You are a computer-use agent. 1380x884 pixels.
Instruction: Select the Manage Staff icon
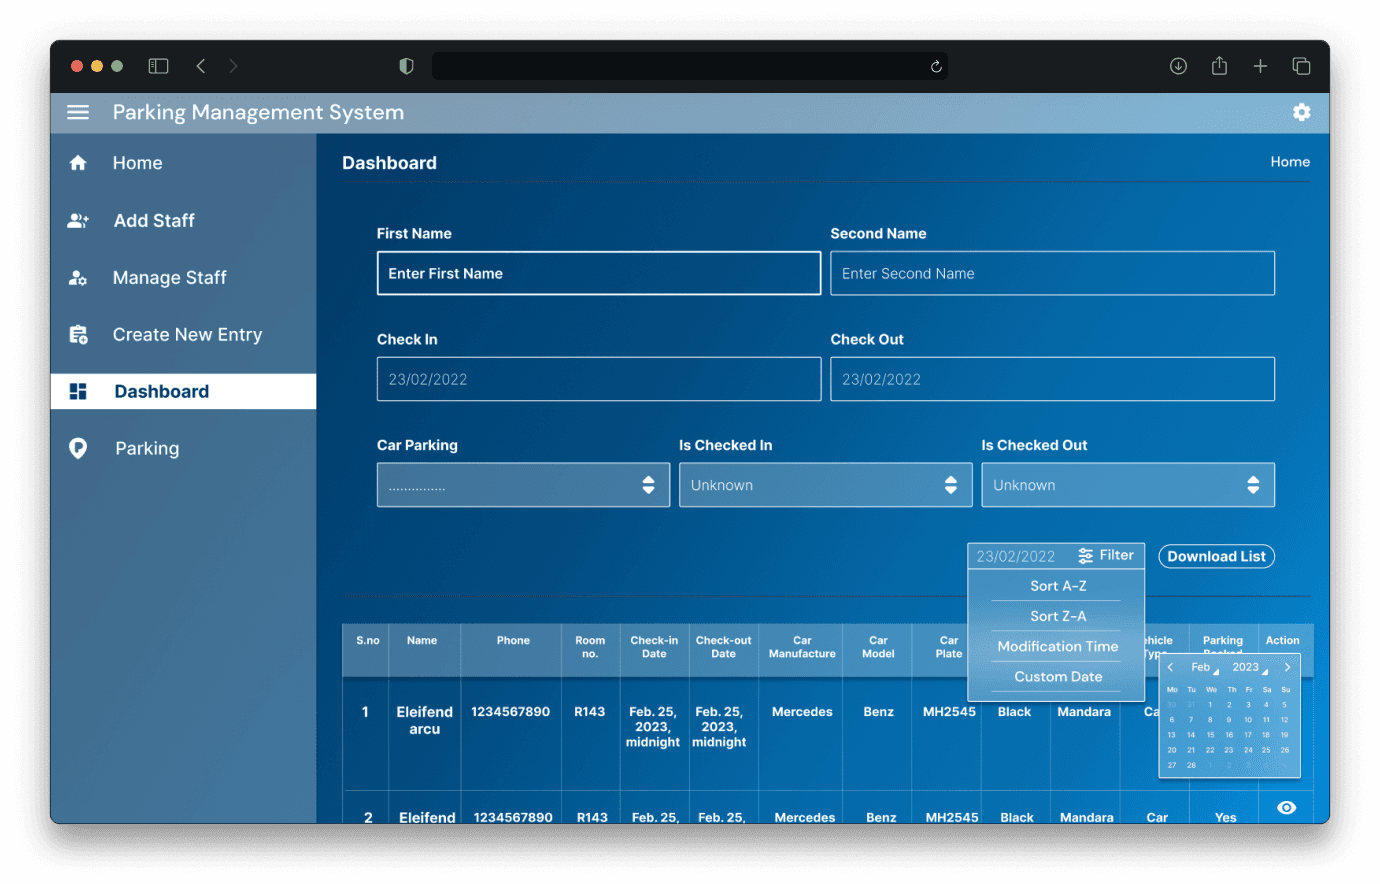pos(78,277)
